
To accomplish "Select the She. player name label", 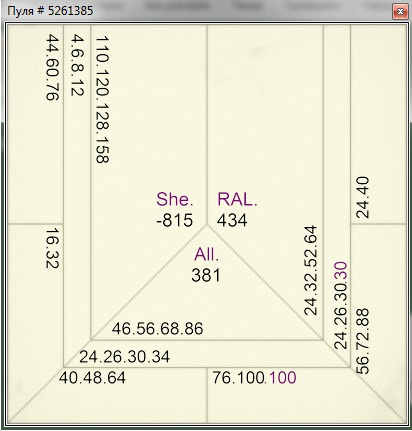I will pyautogui.click(x=175, y=199).
